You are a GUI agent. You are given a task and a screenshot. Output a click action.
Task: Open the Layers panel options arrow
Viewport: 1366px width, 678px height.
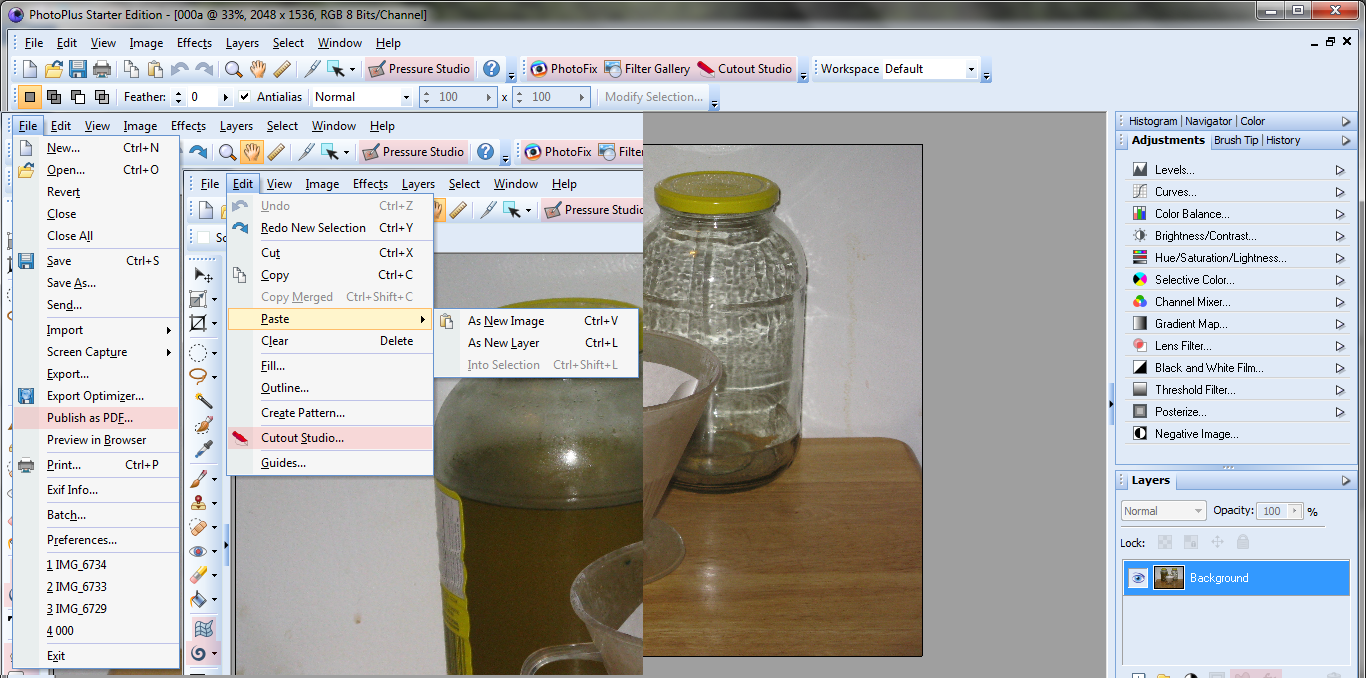click(1346, 481)
